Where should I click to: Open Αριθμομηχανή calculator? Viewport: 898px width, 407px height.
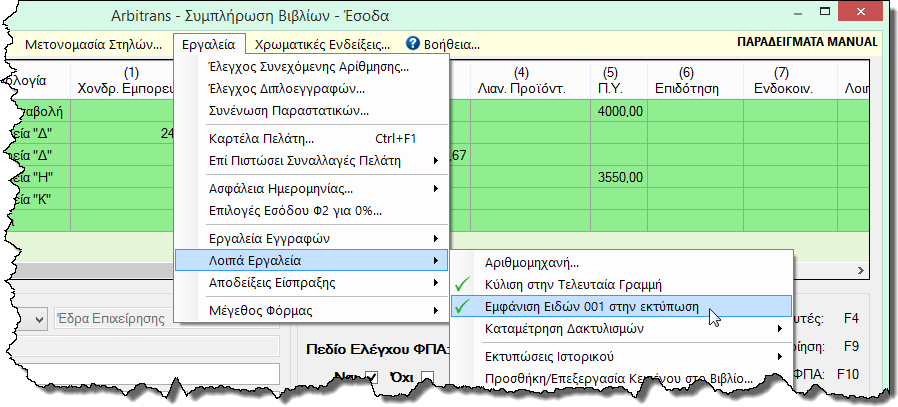click(621, 263)
